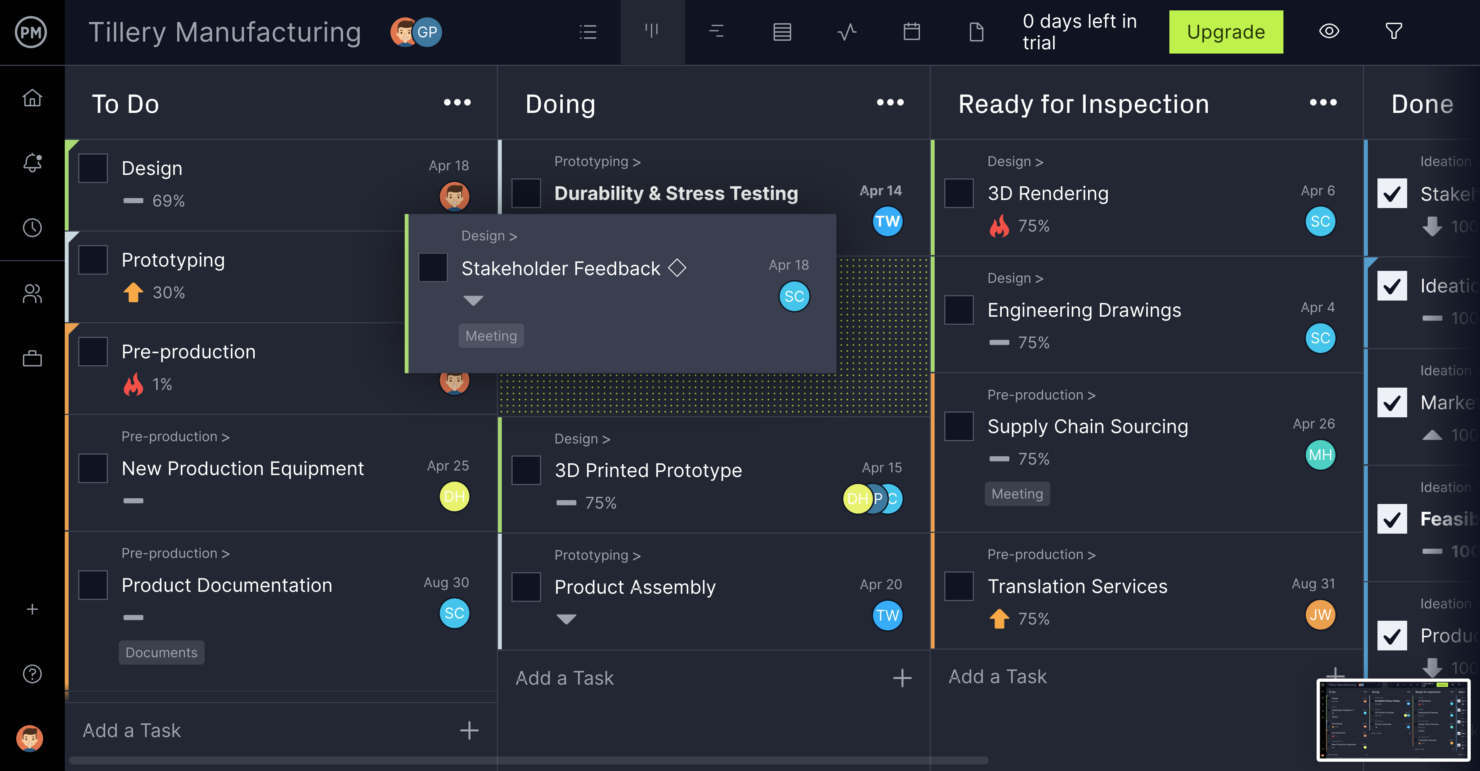Click SC assignee on Stakeholder Feedback

click(x=794, y=296)
